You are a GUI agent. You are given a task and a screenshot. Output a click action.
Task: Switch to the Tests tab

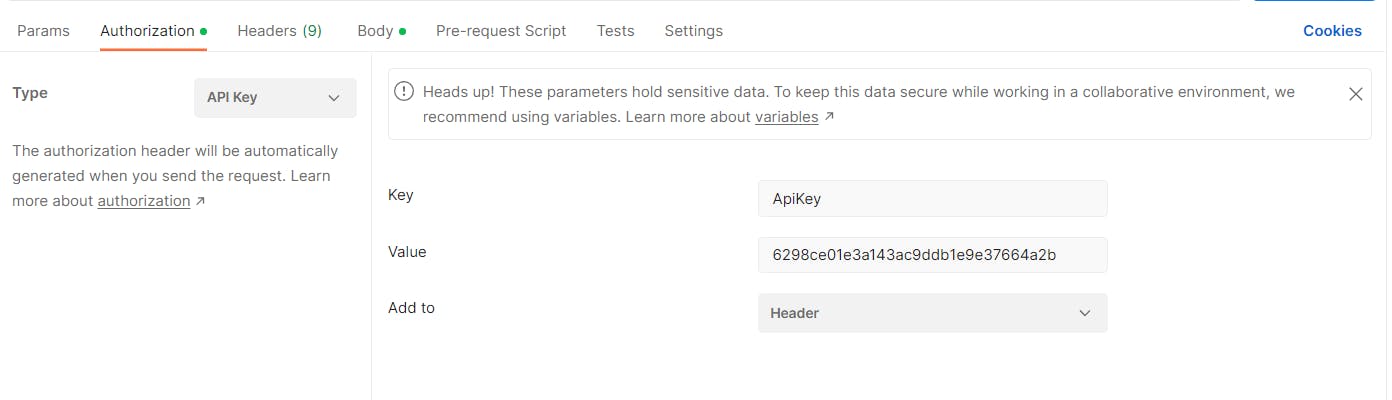coord(615,31)
